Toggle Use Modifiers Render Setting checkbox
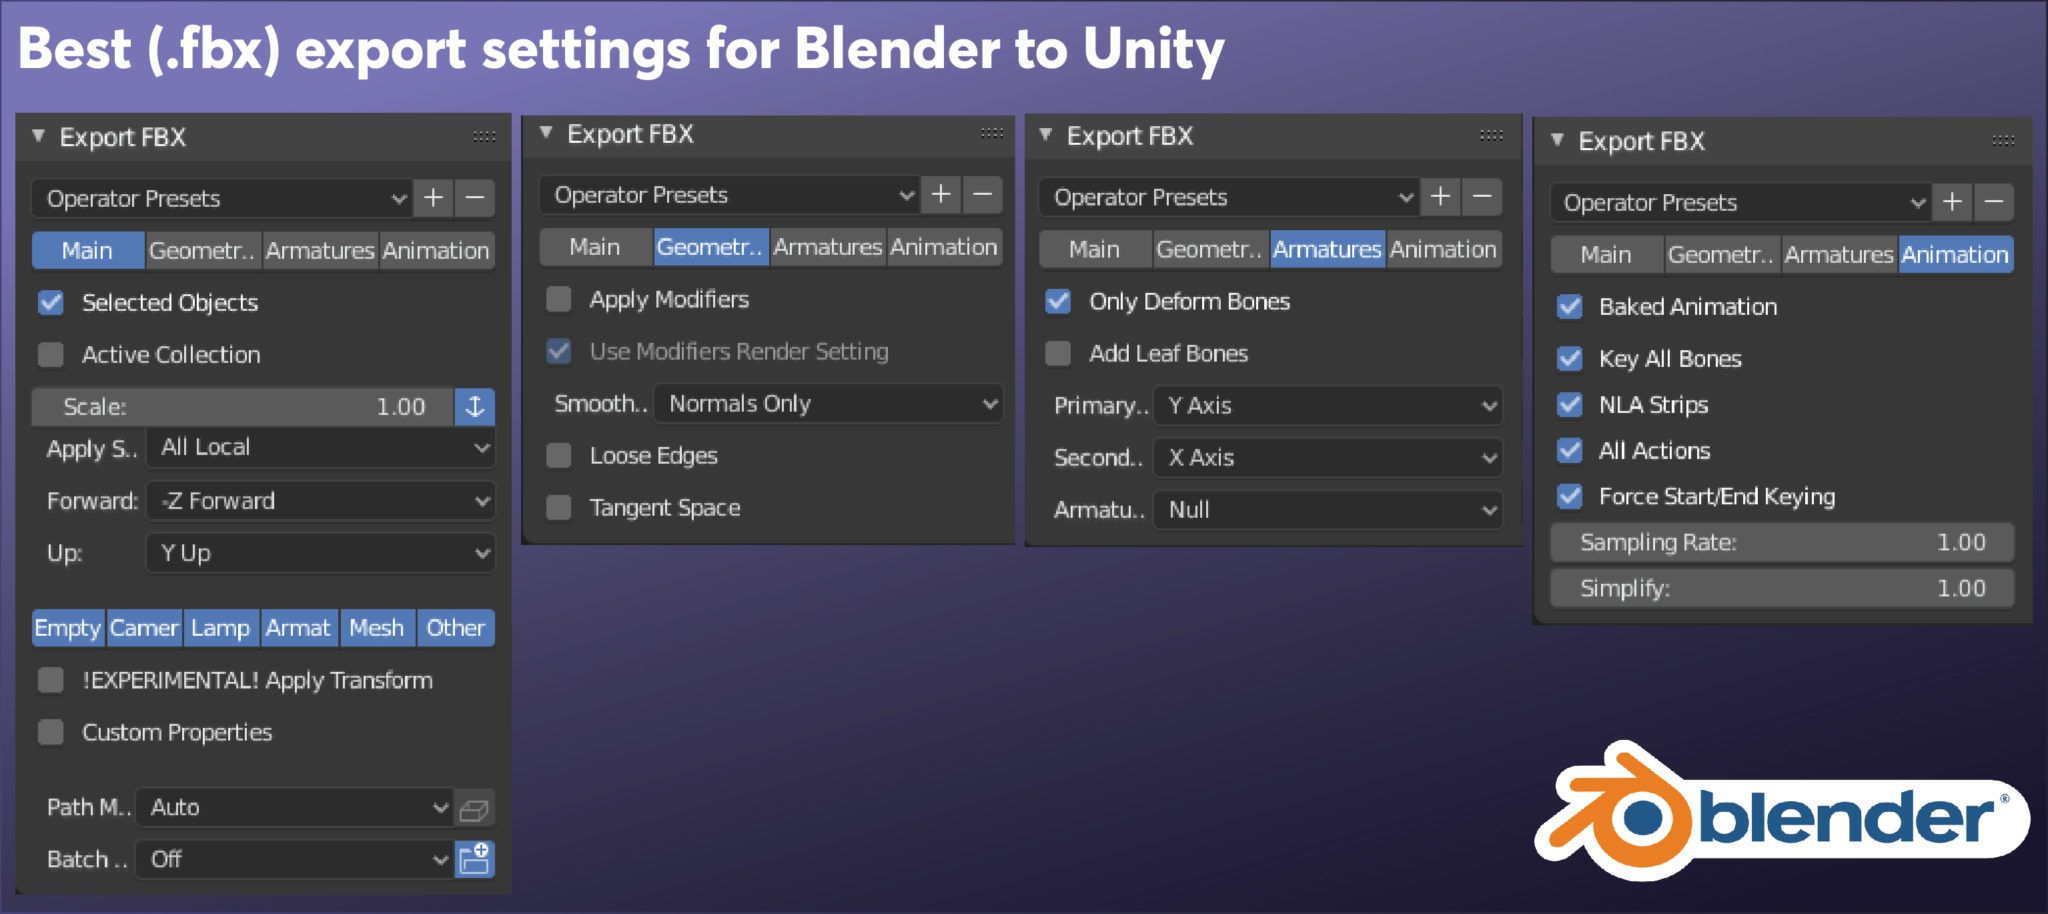 pos(559,351)
